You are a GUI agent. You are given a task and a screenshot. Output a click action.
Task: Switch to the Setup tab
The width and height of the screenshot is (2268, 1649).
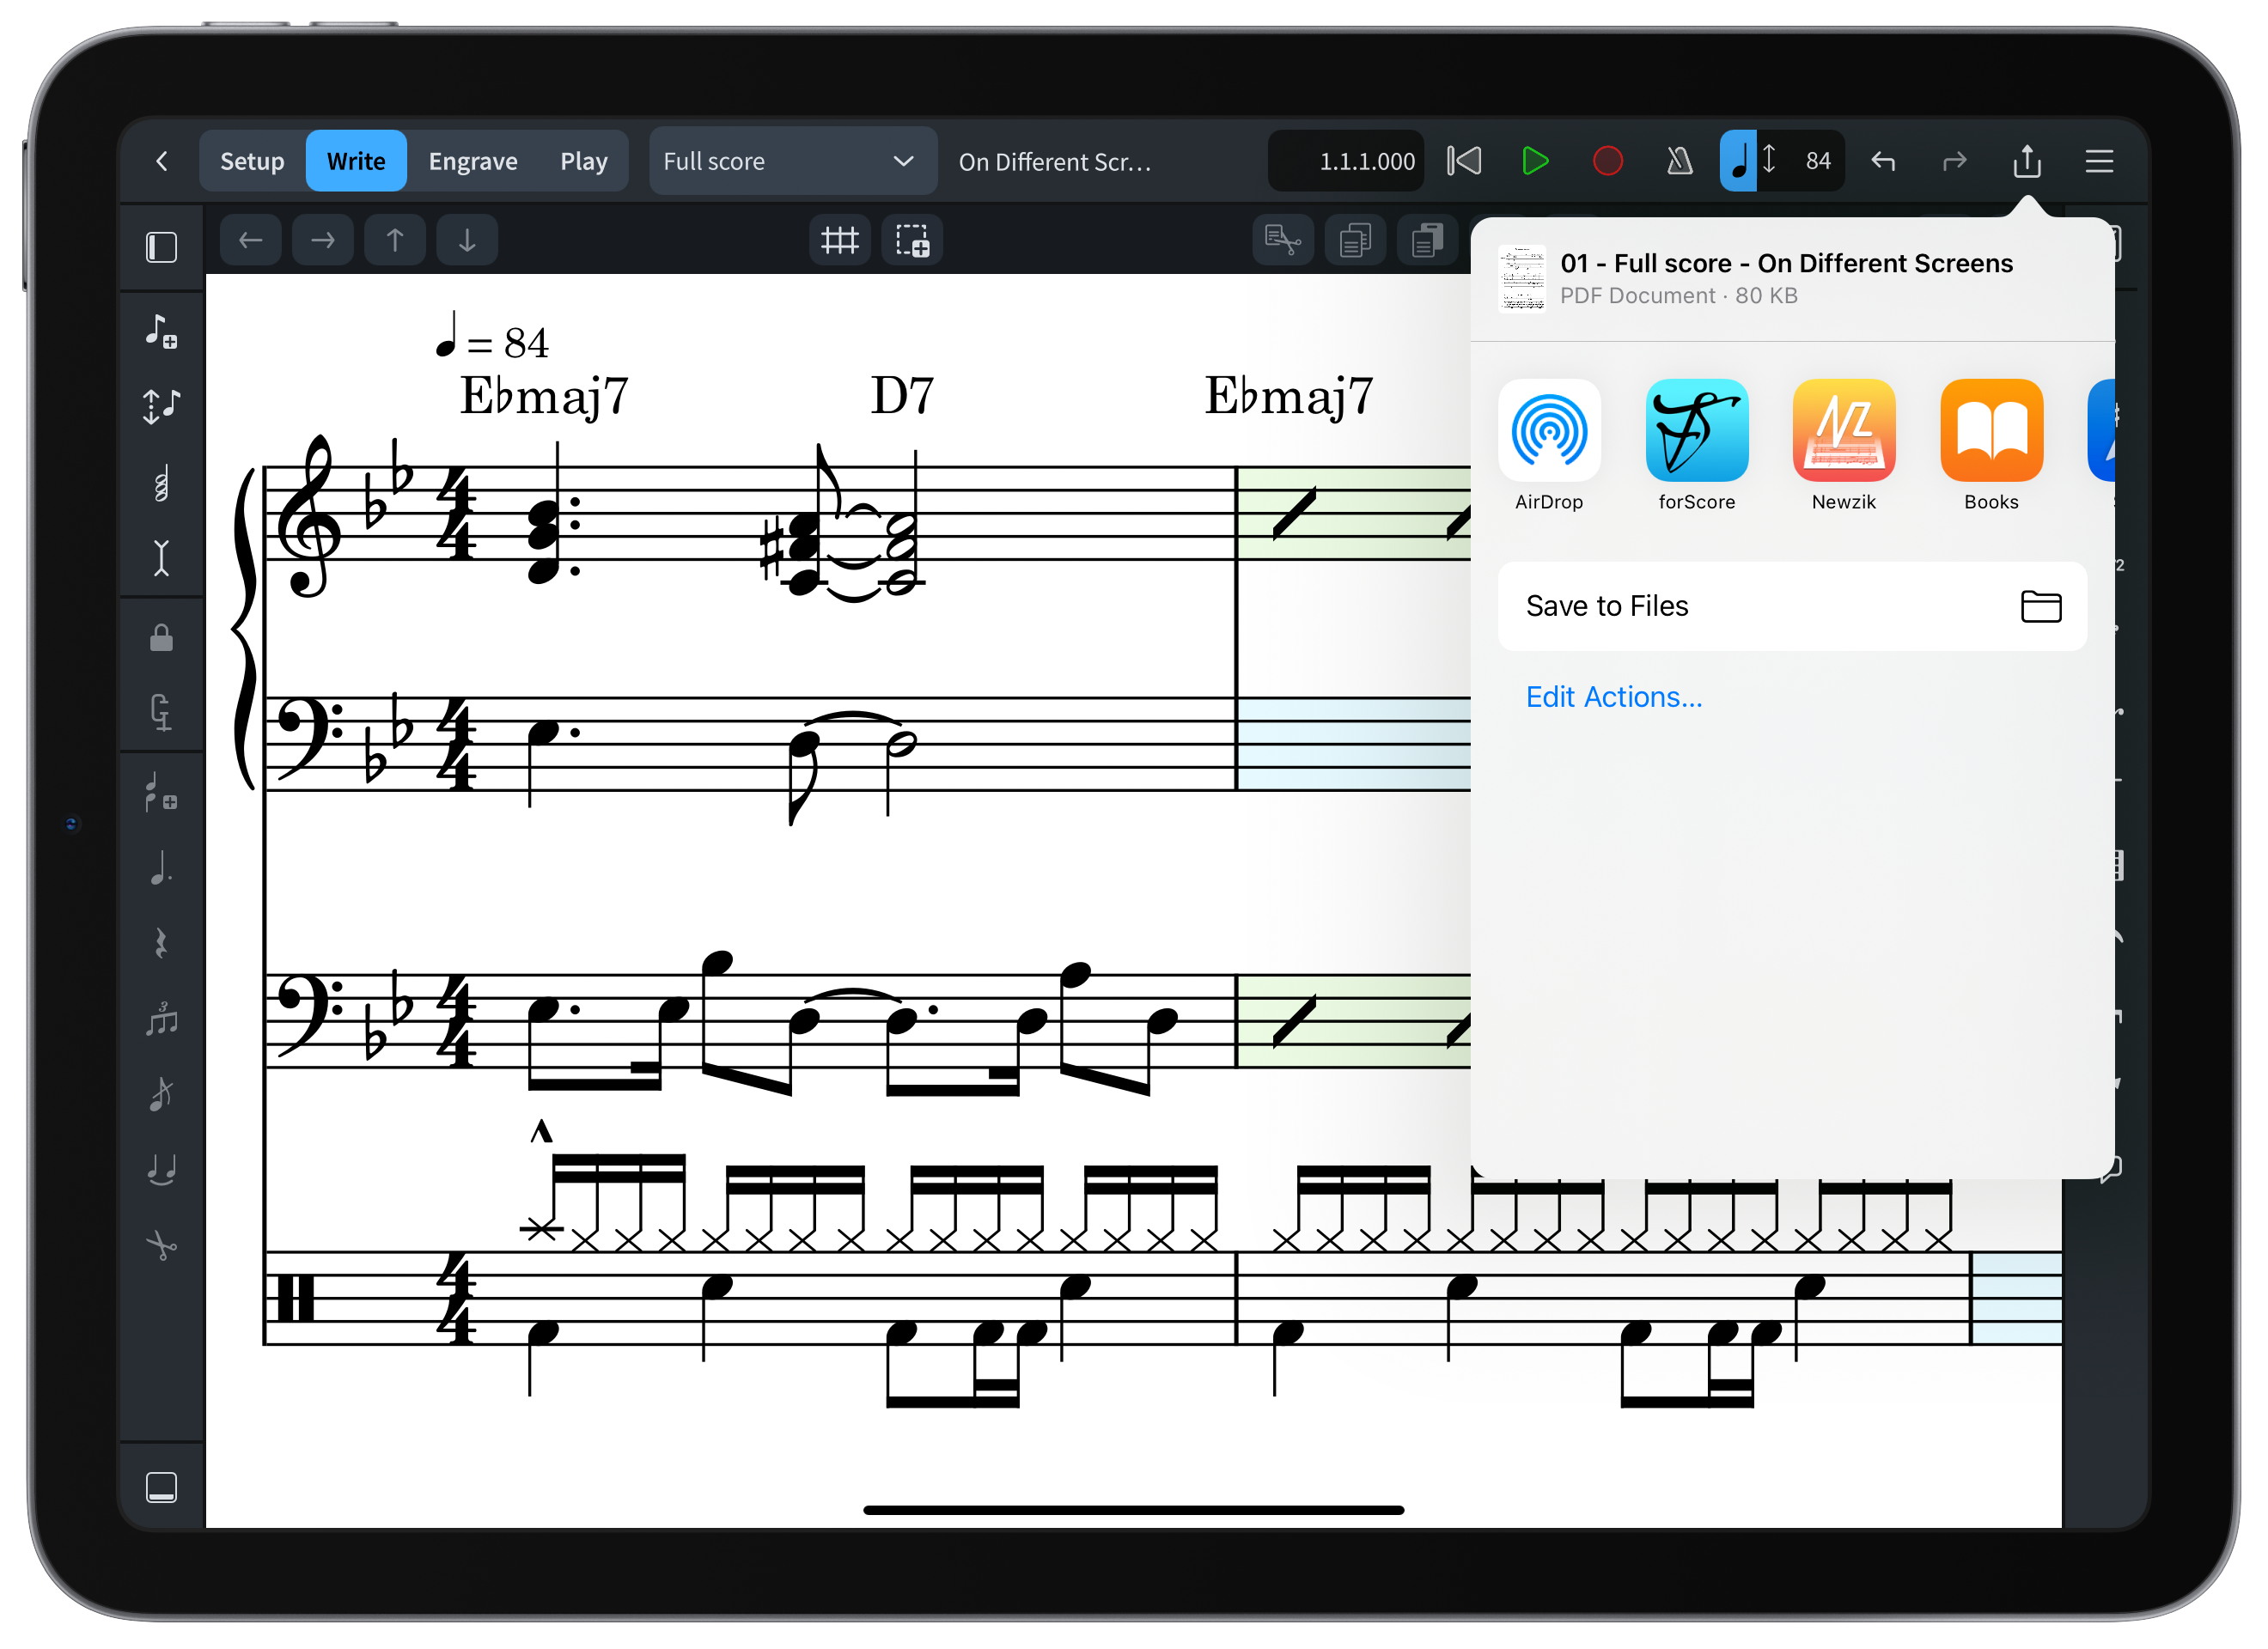(x=252, y=161)
